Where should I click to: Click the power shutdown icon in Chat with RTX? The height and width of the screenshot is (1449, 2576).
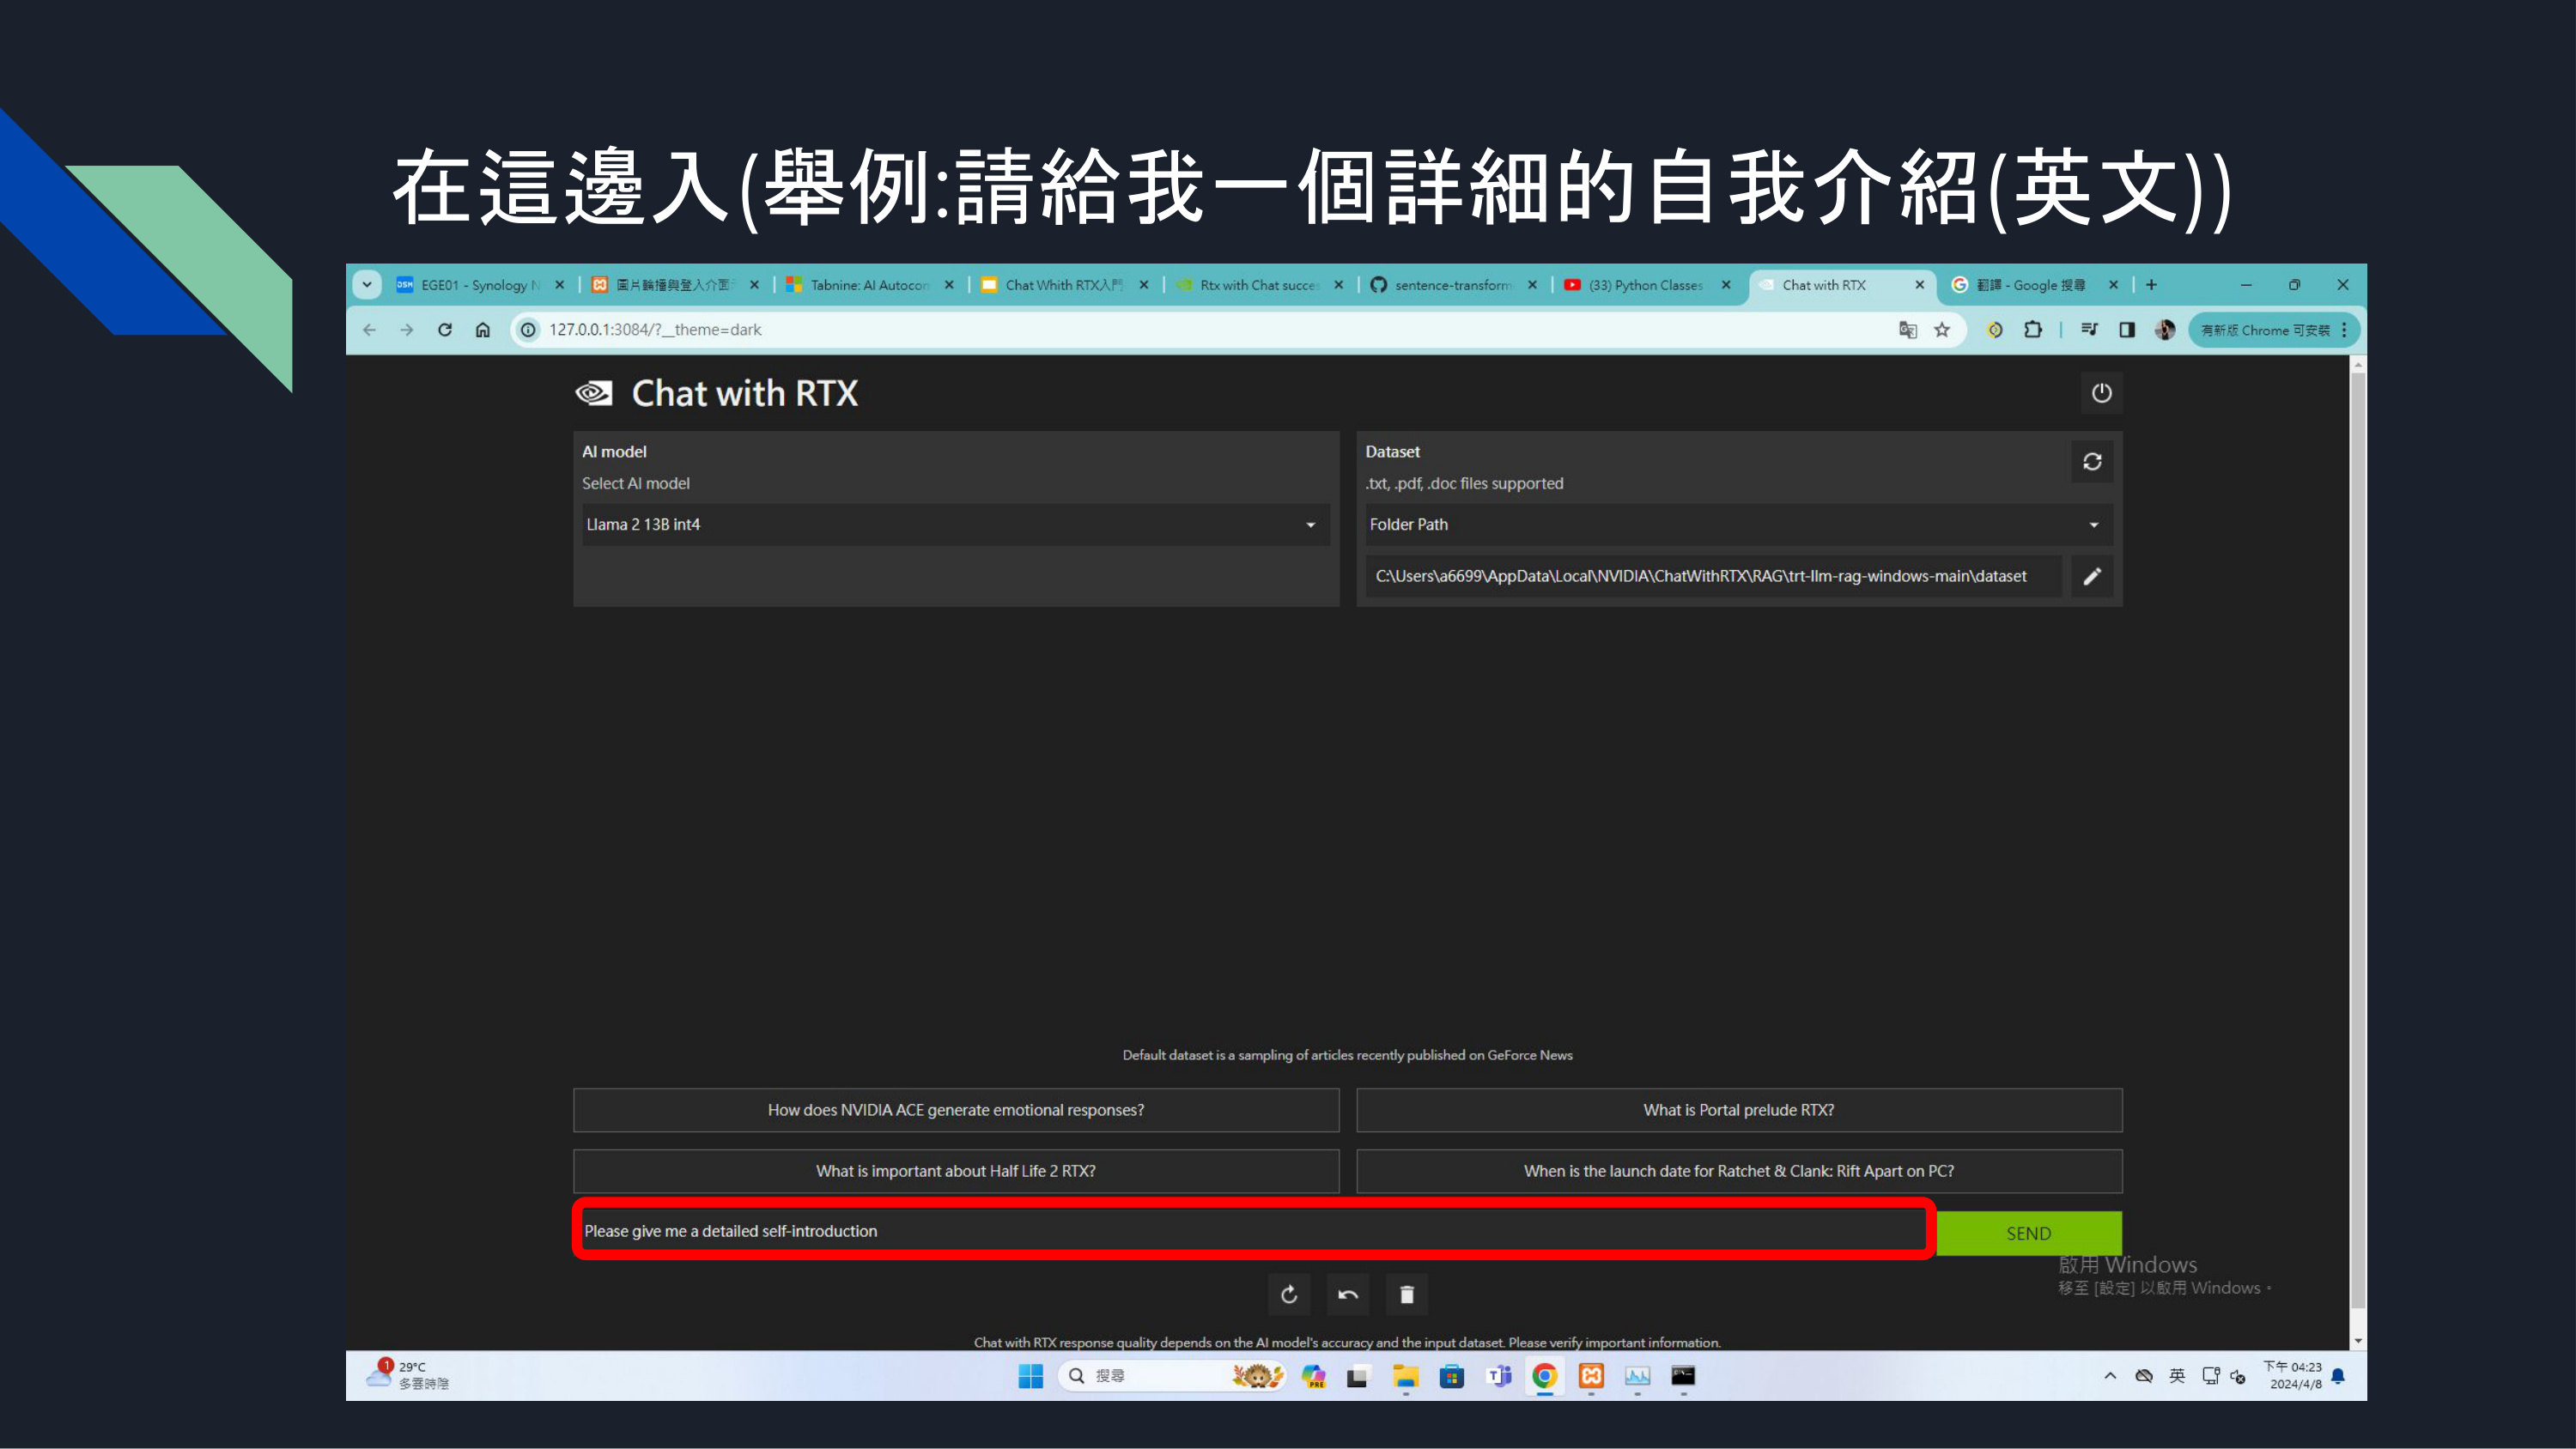coord(2101,393)
